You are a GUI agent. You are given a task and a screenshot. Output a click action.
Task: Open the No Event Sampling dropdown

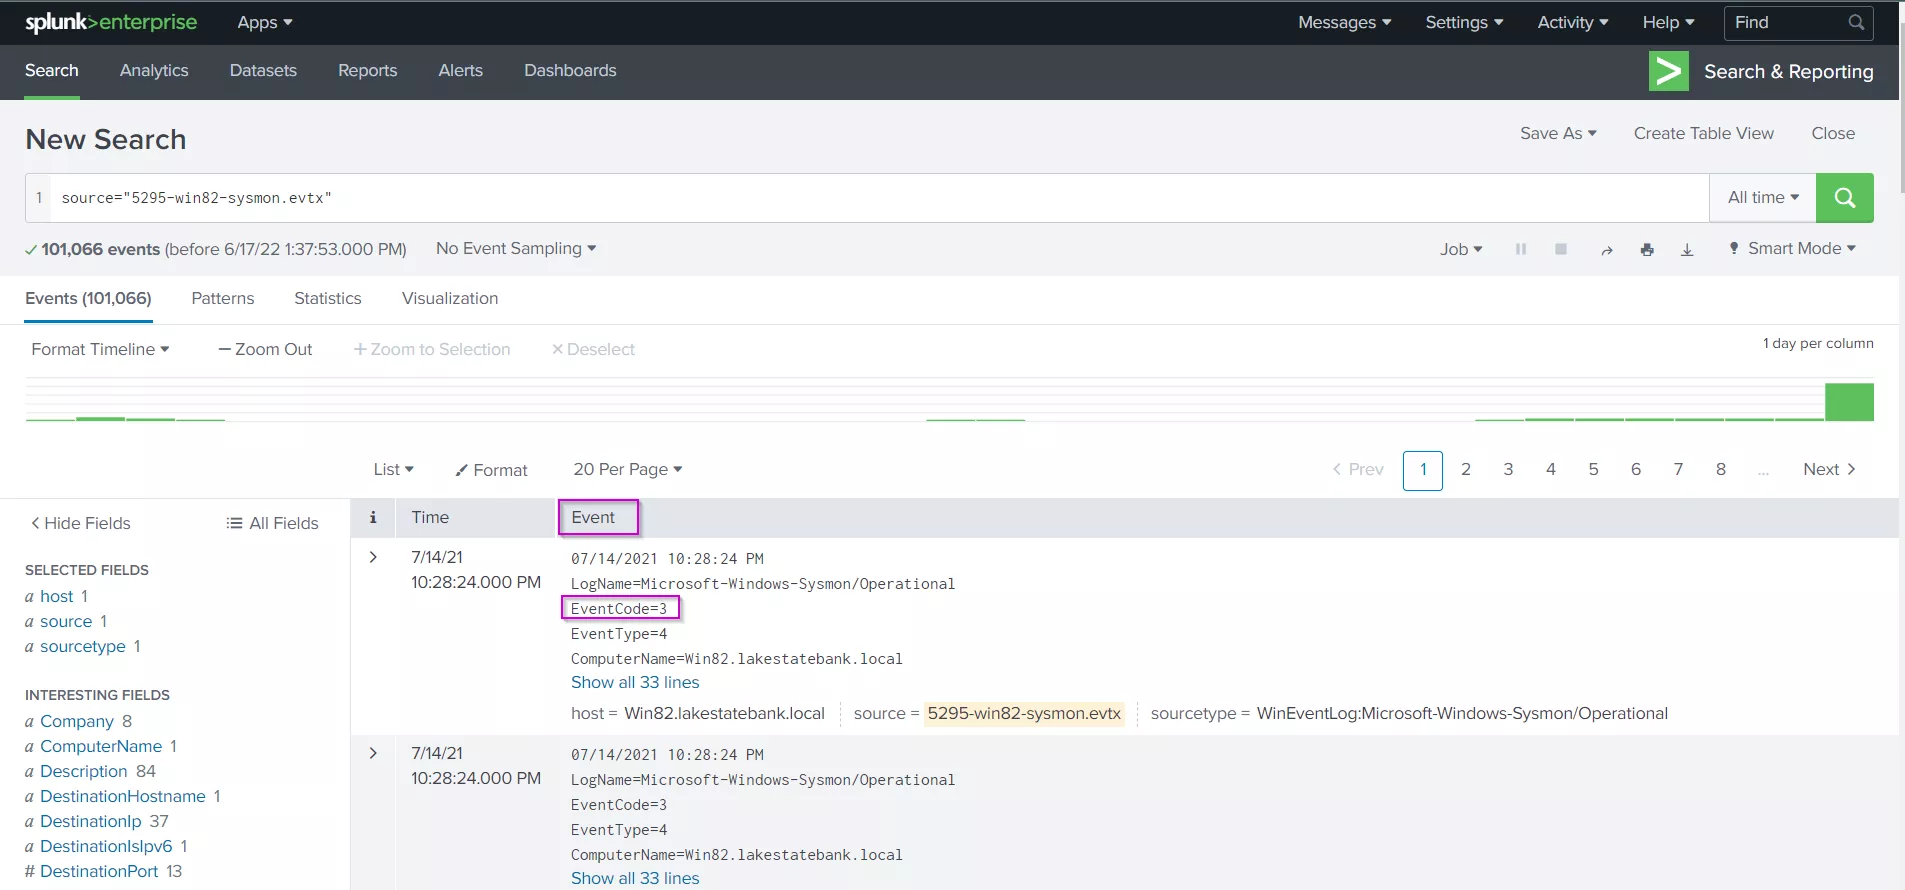tap(516, 248)
